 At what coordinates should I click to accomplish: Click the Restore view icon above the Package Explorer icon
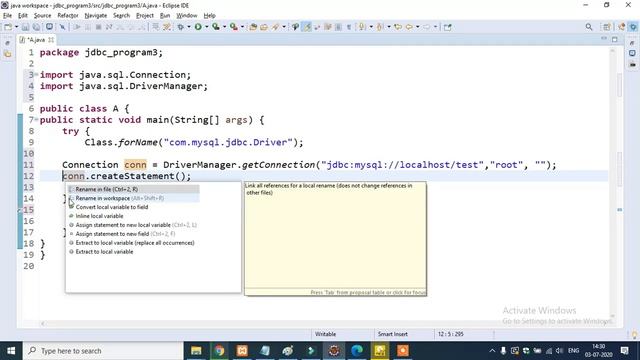tap(8, 43)
